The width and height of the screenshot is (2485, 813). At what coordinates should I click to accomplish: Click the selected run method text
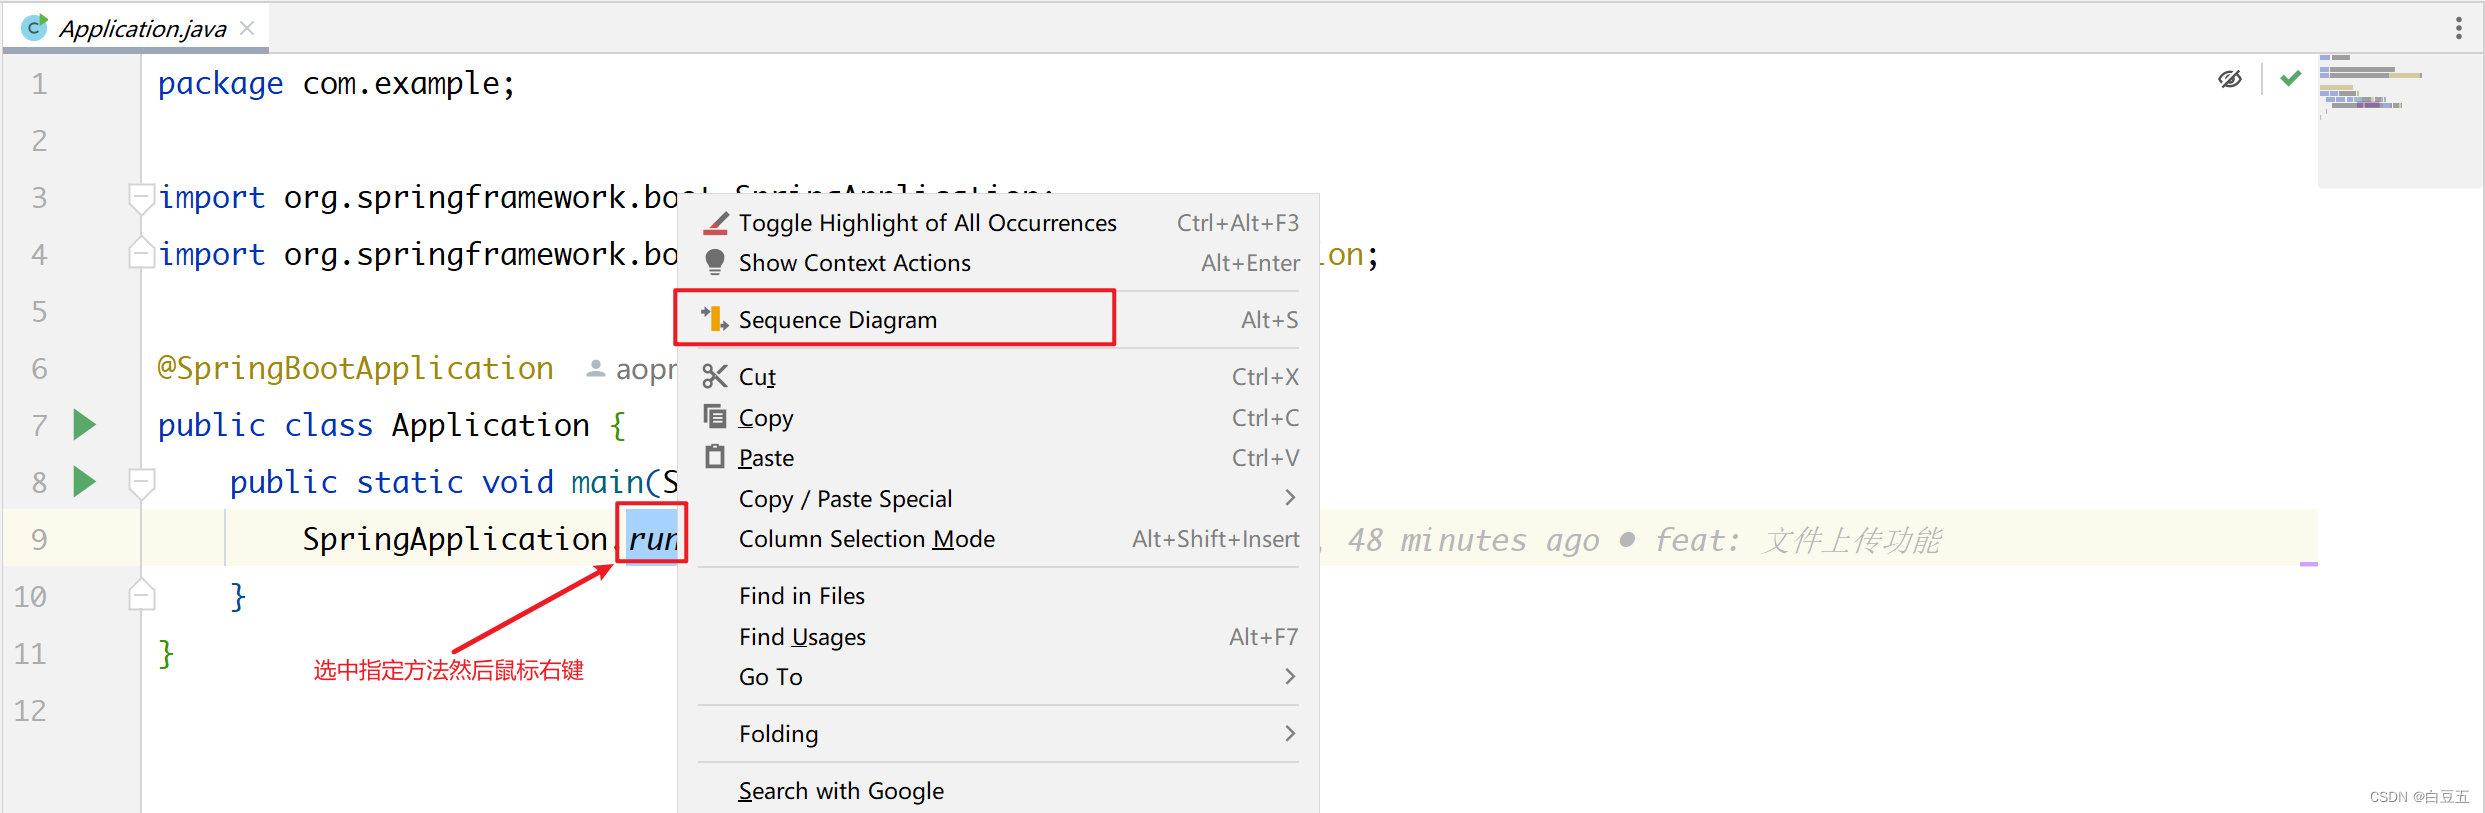point(653,539)
